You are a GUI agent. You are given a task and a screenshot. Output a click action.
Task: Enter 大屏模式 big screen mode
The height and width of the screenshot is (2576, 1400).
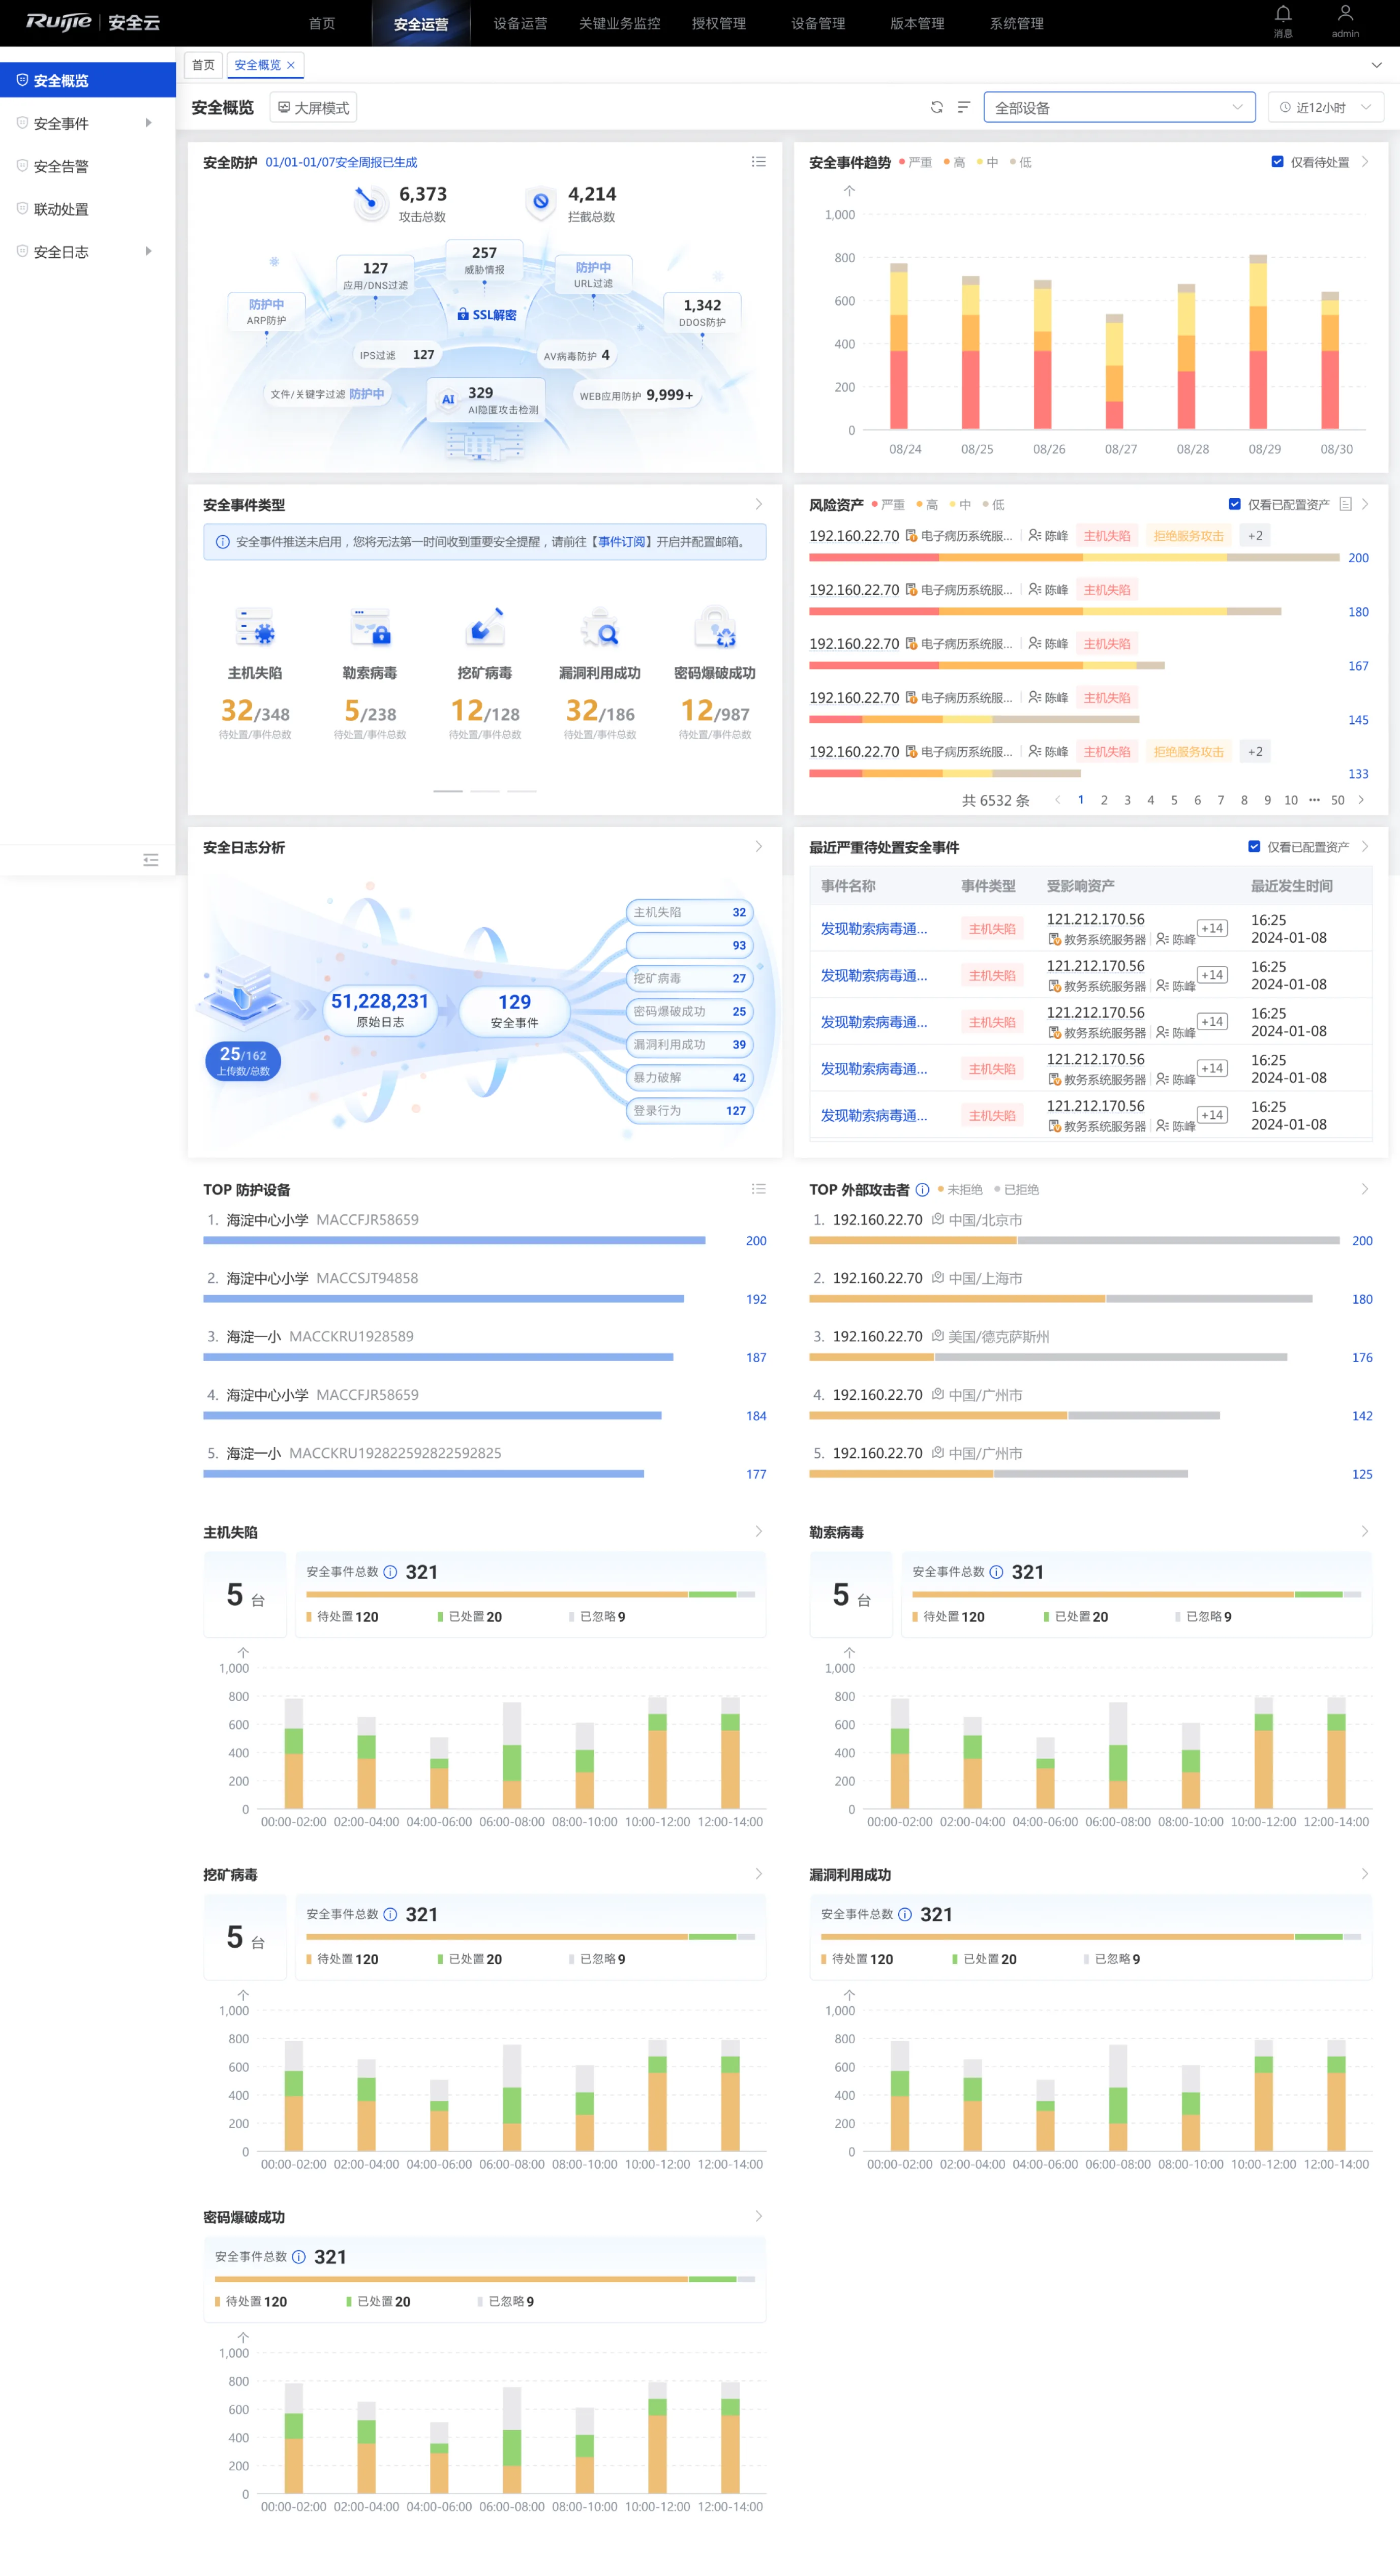pos(313,107)
